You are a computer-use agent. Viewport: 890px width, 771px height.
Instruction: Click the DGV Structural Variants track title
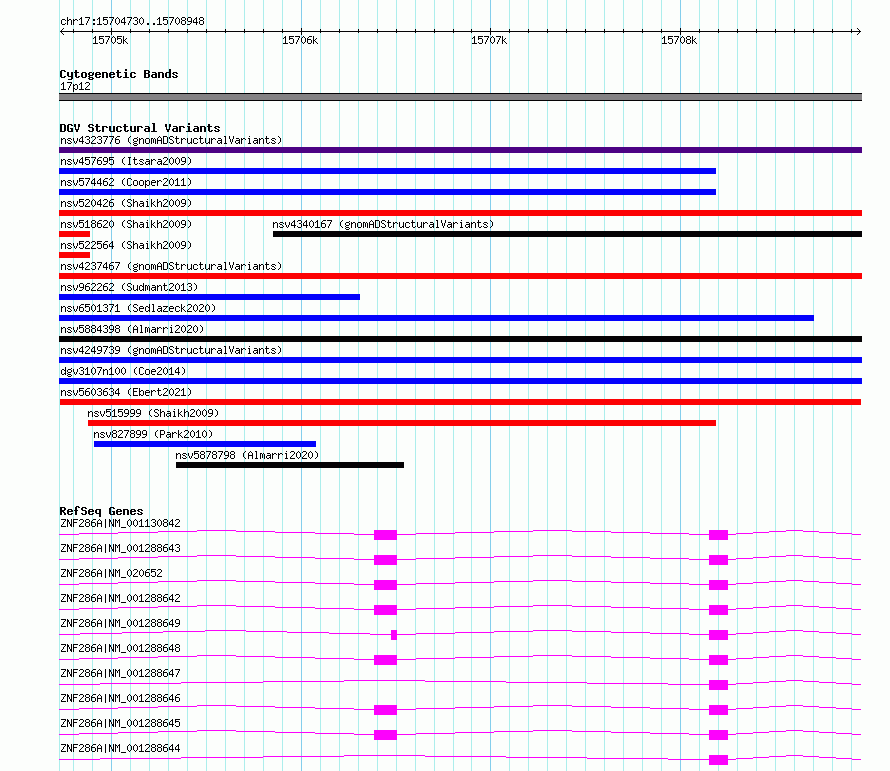(140, 128)
